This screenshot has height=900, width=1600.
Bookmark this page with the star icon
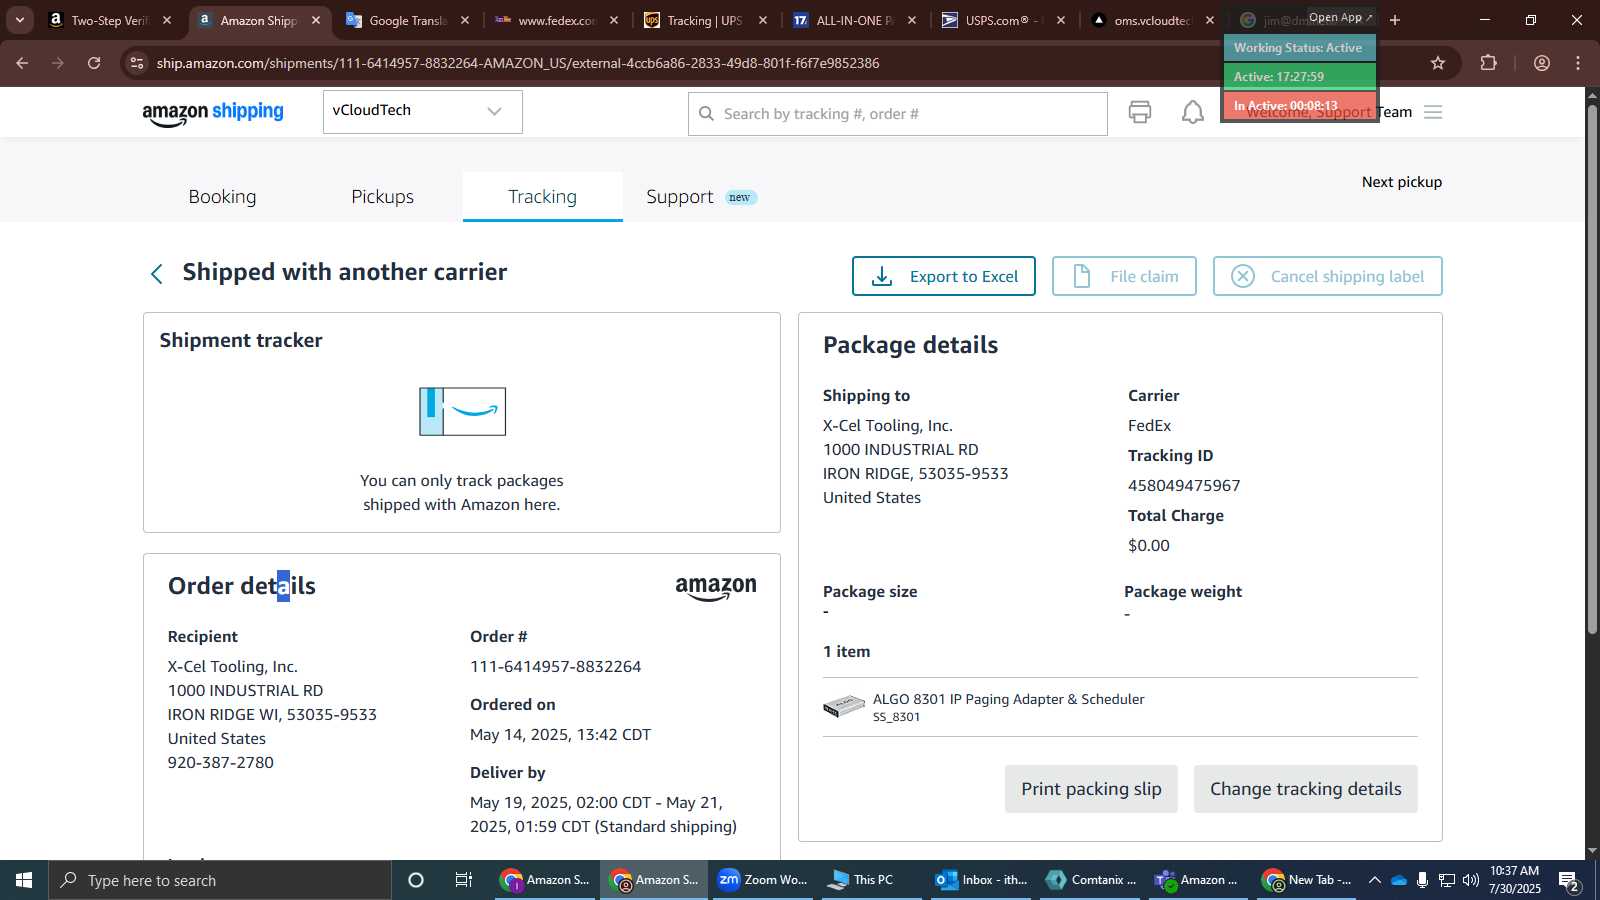click(1438, 63)
